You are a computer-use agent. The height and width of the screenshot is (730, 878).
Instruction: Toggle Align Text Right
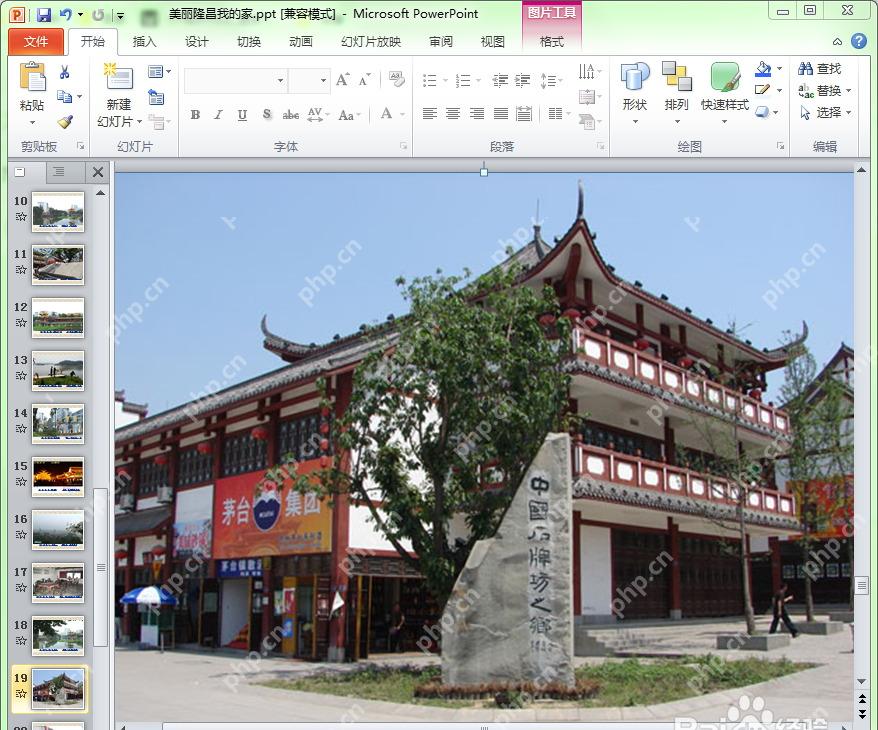pos(477,114)
